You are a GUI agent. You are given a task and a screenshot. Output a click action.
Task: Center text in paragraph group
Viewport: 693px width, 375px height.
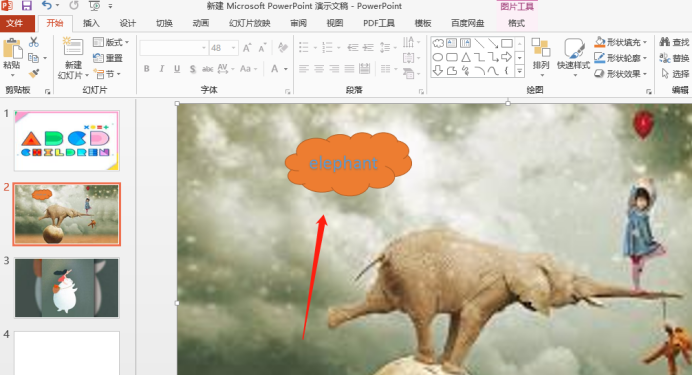click(x=319, y=69)
